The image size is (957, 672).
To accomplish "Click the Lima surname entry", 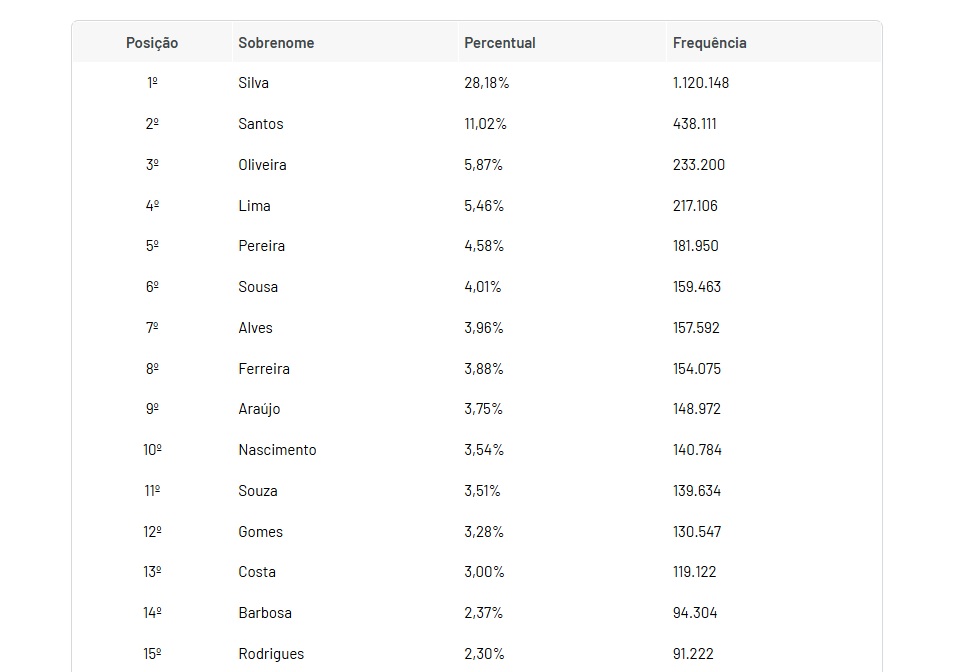I will coord(254,206).
